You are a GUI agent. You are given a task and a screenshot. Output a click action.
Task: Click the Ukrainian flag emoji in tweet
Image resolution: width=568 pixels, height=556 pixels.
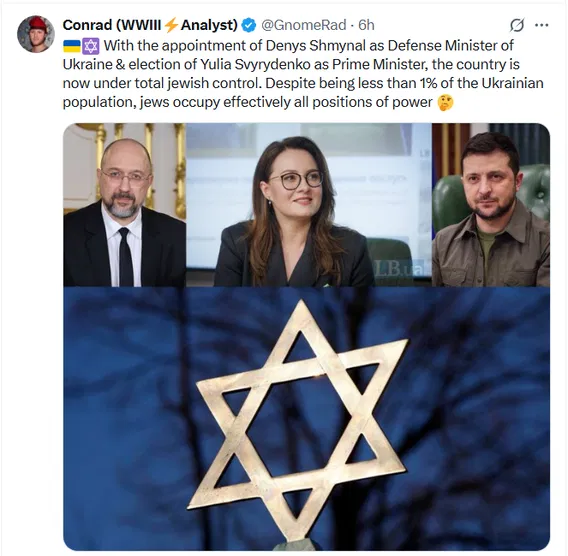click(x=72, y=46)
